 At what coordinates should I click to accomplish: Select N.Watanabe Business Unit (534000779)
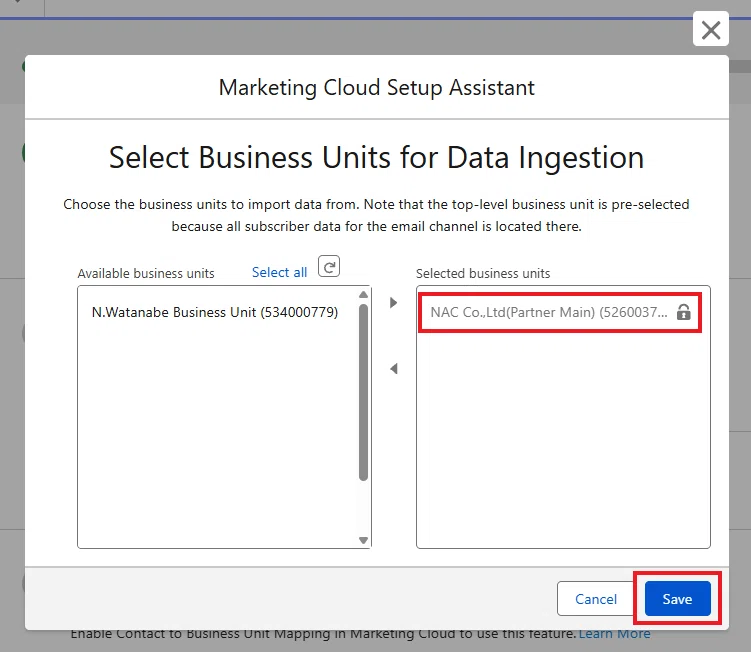tap(215, 312)
